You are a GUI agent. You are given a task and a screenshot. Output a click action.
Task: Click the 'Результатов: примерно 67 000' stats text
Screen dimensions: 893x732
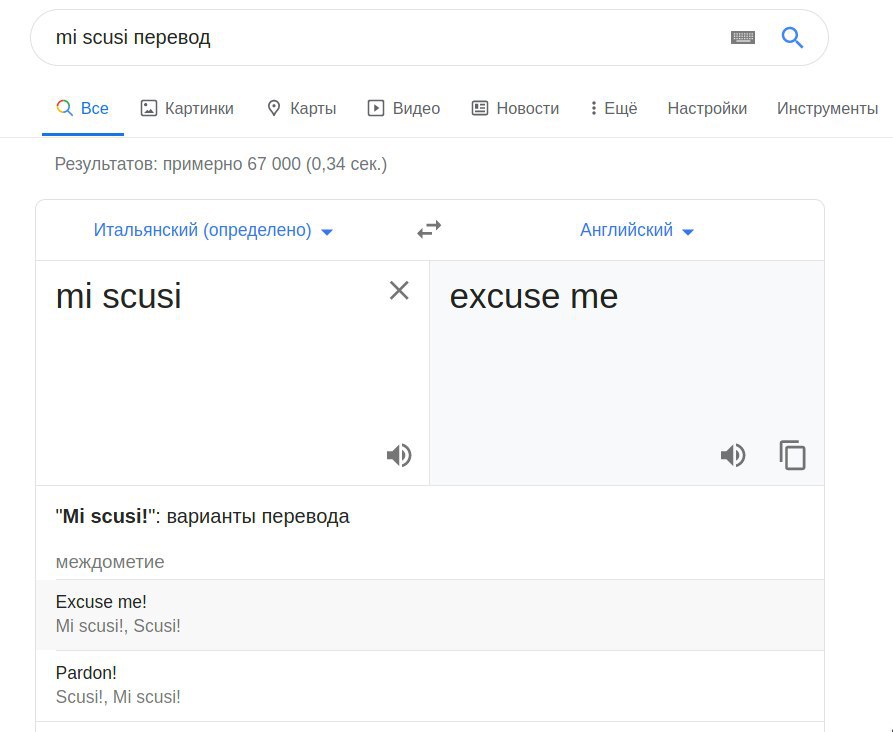click(x=221, y=164)
